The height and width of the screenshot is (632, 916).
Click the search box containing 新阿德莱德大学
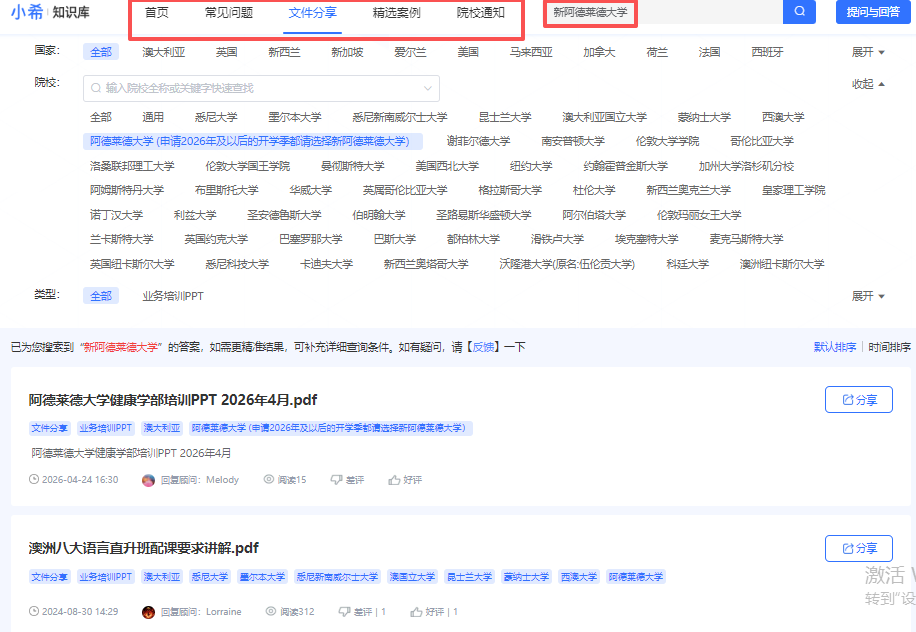point(663,12)
